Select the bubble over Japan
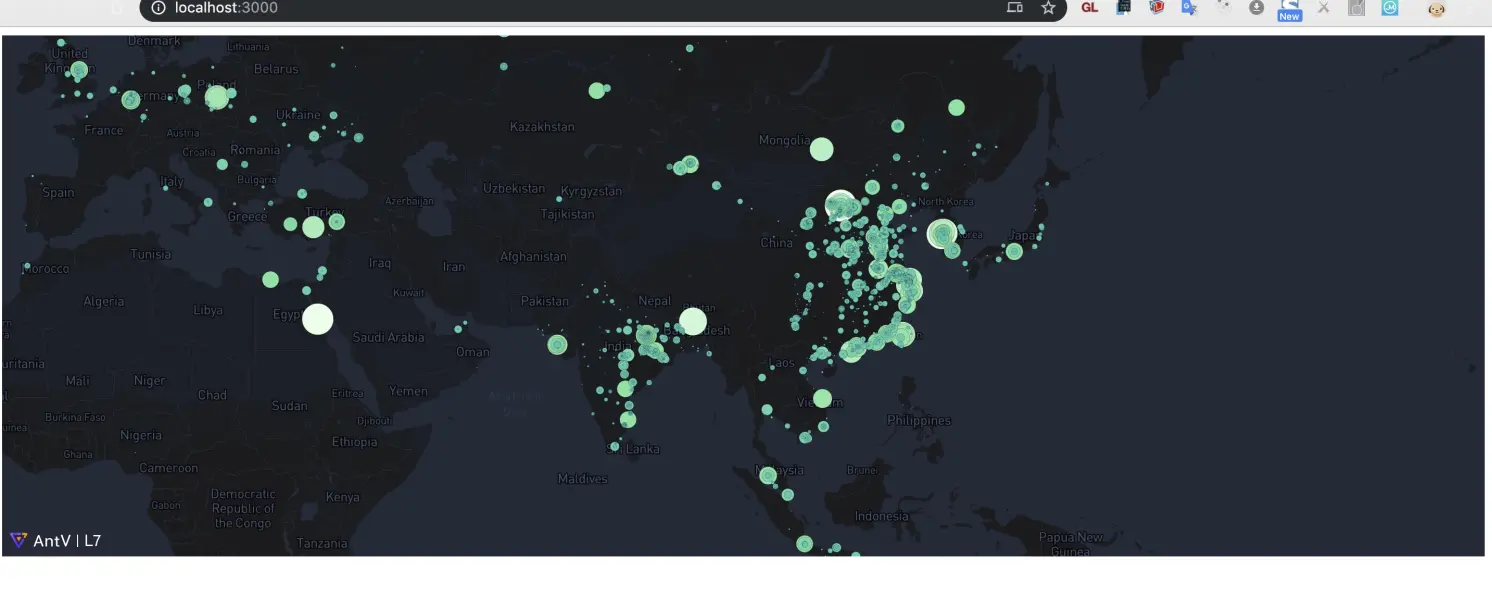This screenshot has width=1492, height=596. pyautogui.click(x=1014, y=251)
